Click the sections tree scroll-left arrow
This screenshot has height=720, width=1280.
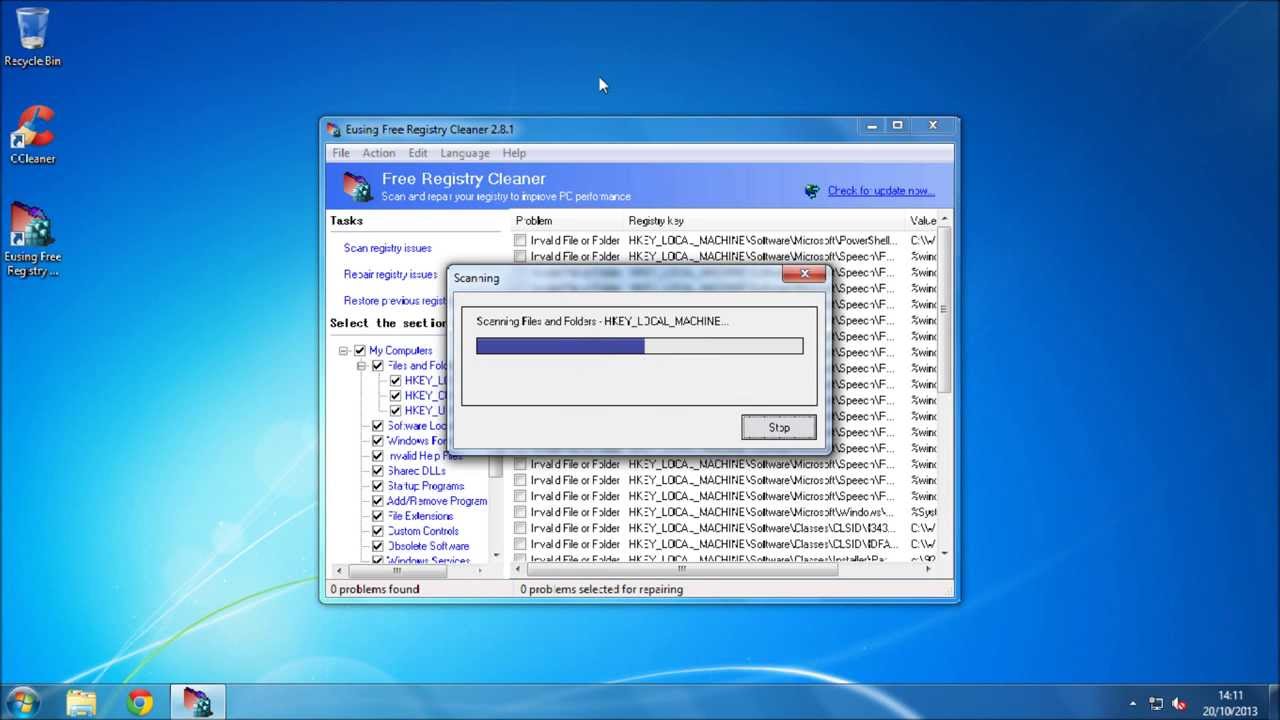point(338,570)
